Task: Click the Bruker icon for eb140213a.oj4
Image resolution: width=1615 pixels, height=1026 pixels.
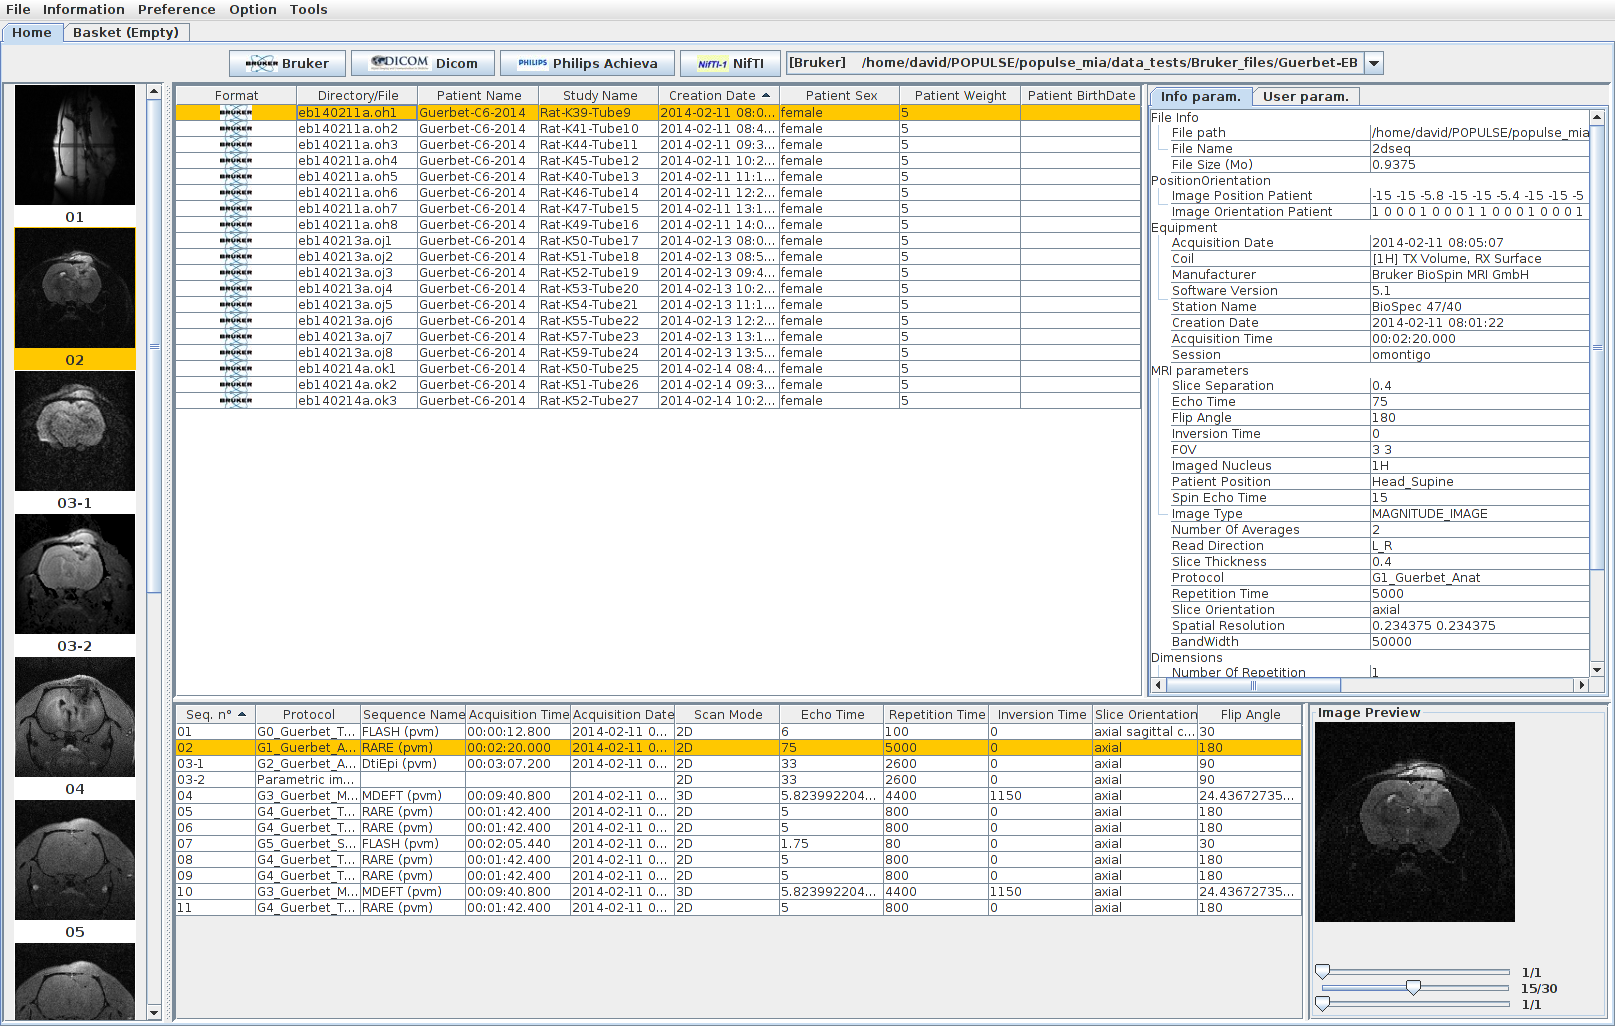Action: click(x=236, y=288)
